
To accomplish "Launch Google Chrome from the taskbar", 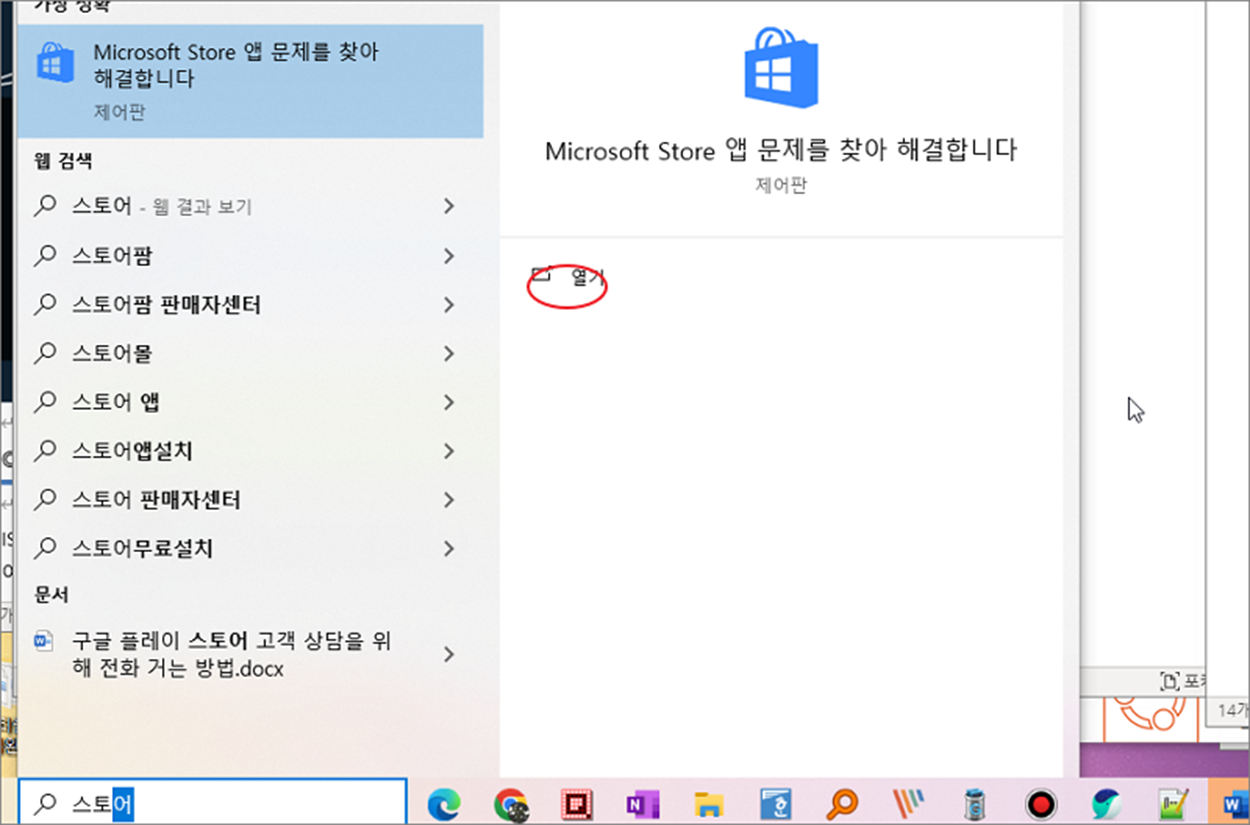I will click(512, 804).
